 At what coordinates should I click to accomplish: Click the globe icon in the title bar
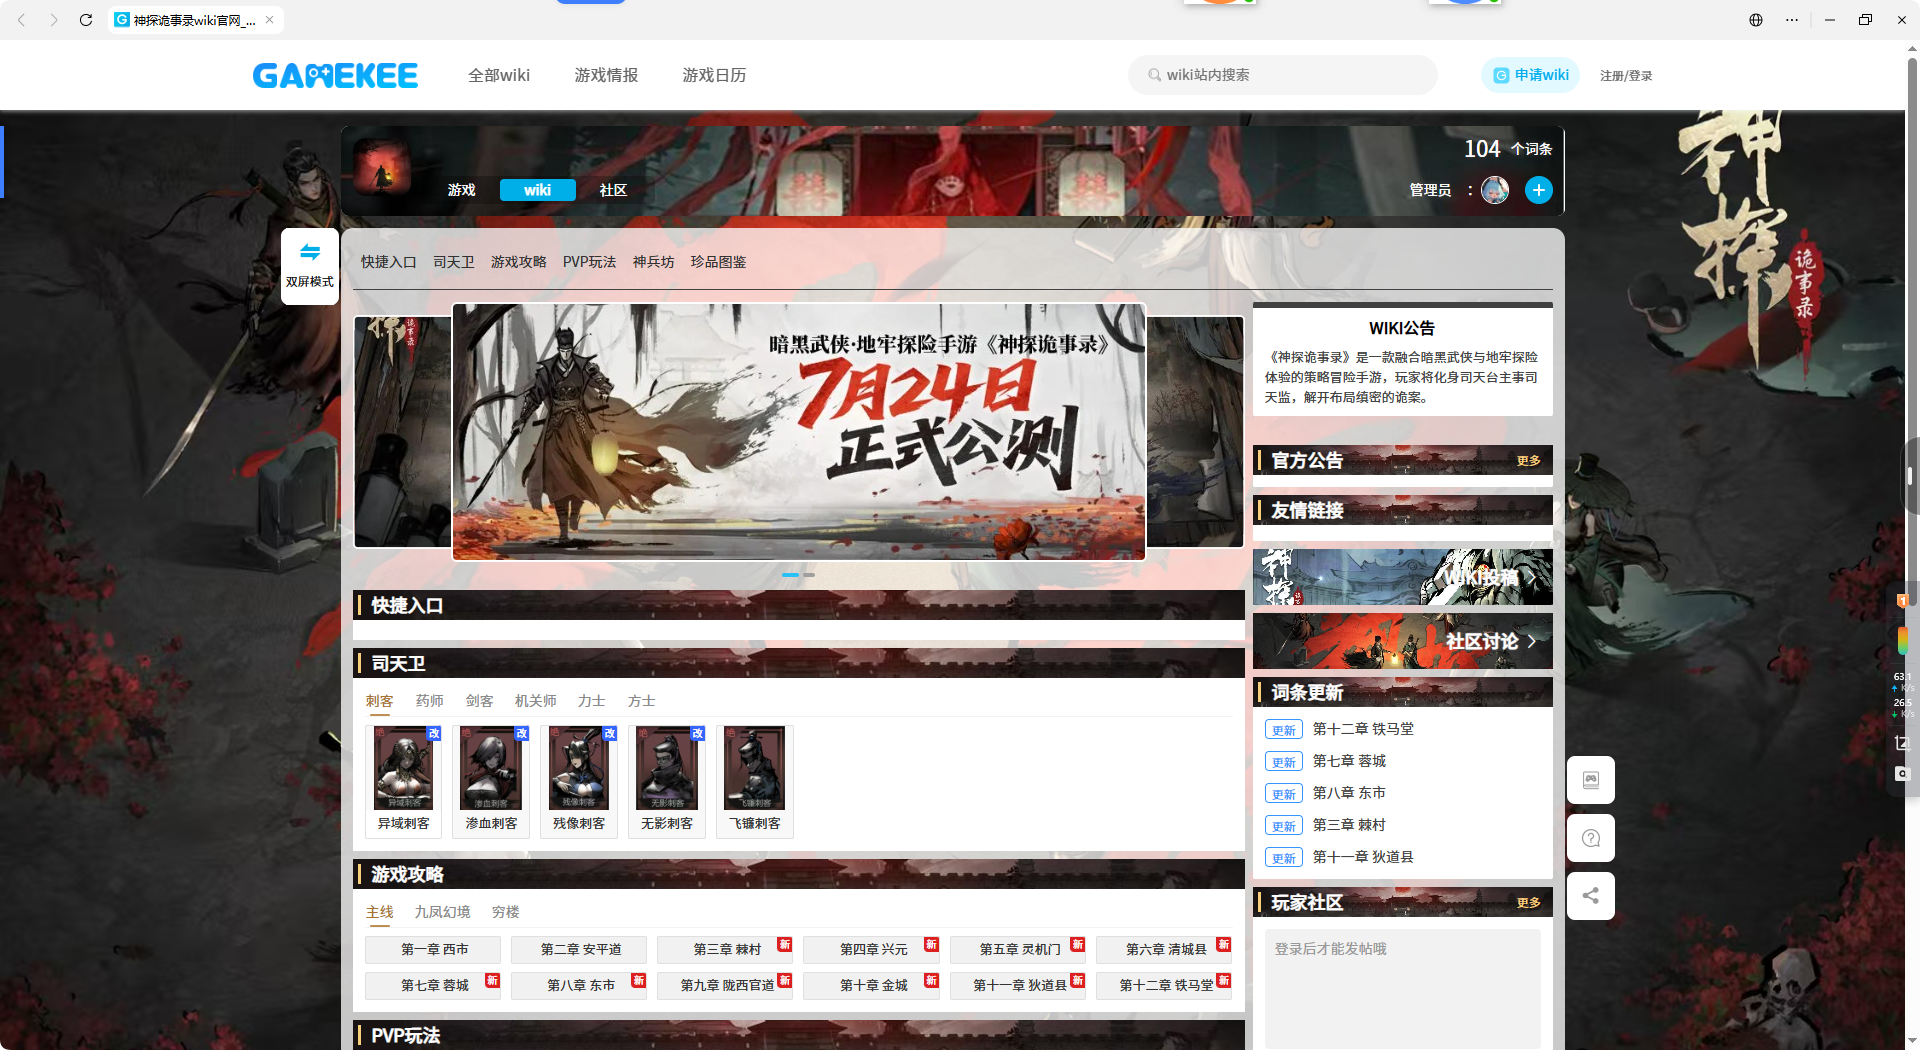click(1756, 20)
